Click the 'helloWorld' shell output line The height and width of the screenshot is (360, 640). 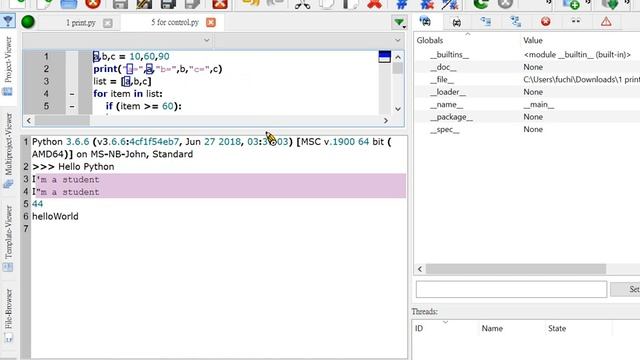(x=55, y=216)
